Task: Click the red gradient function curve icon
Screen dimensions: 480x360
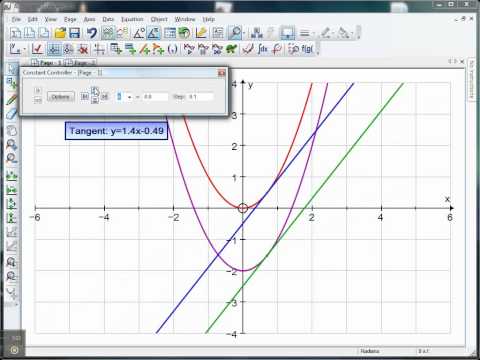Action: pos(248,49)
